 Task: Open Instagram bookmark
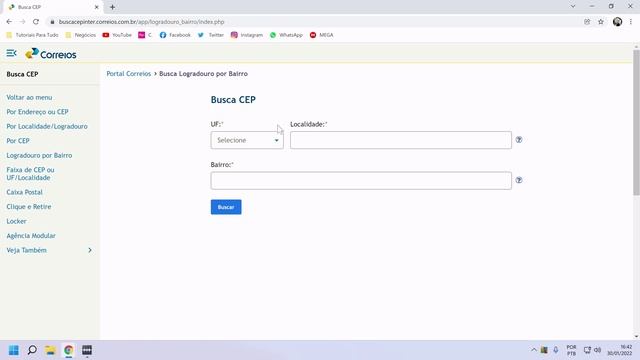click(247, 35)
